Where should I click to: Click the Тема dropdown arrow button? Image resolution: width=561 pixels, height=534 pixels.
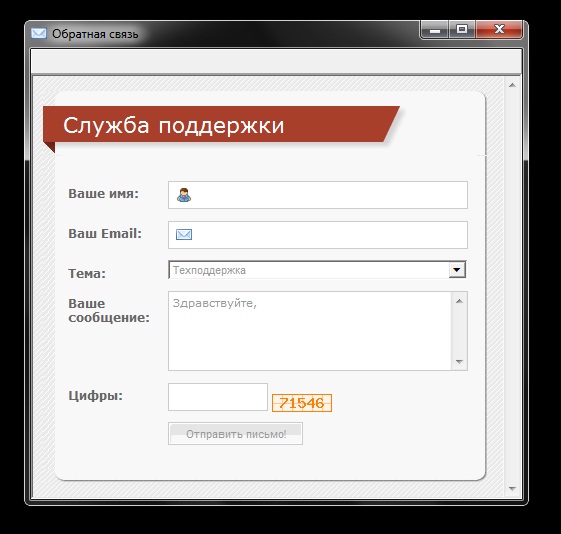457,270
